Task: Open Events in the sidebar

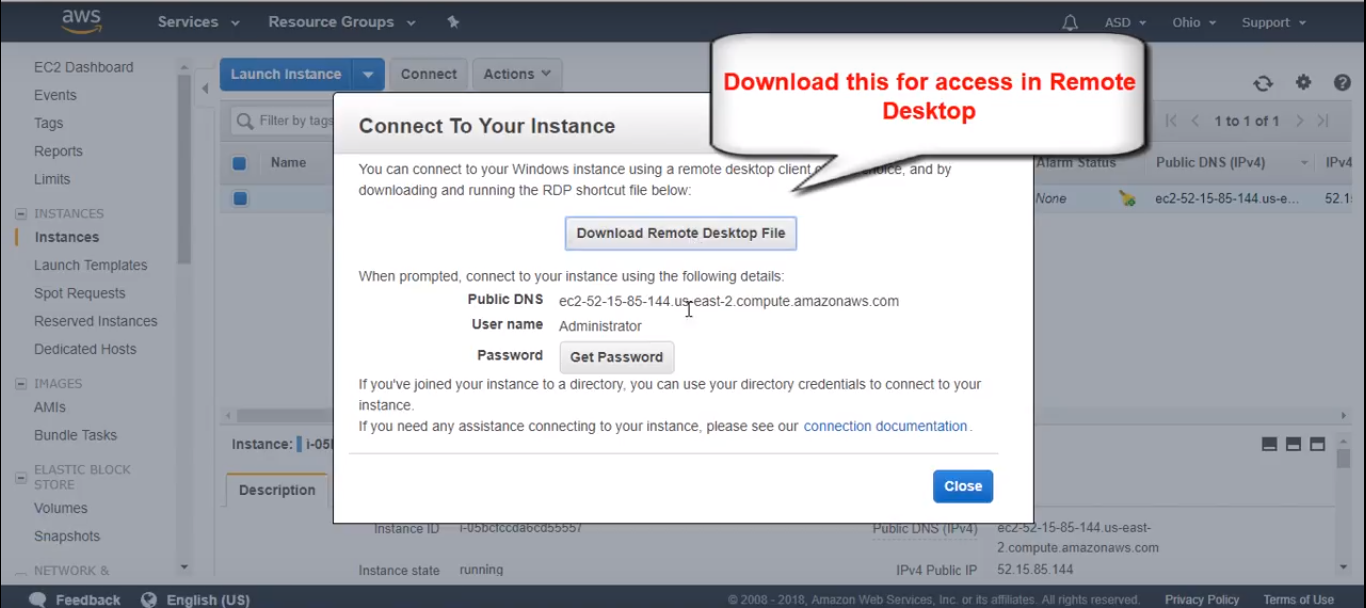Action: pyautogui.click(x=55, y=95)
